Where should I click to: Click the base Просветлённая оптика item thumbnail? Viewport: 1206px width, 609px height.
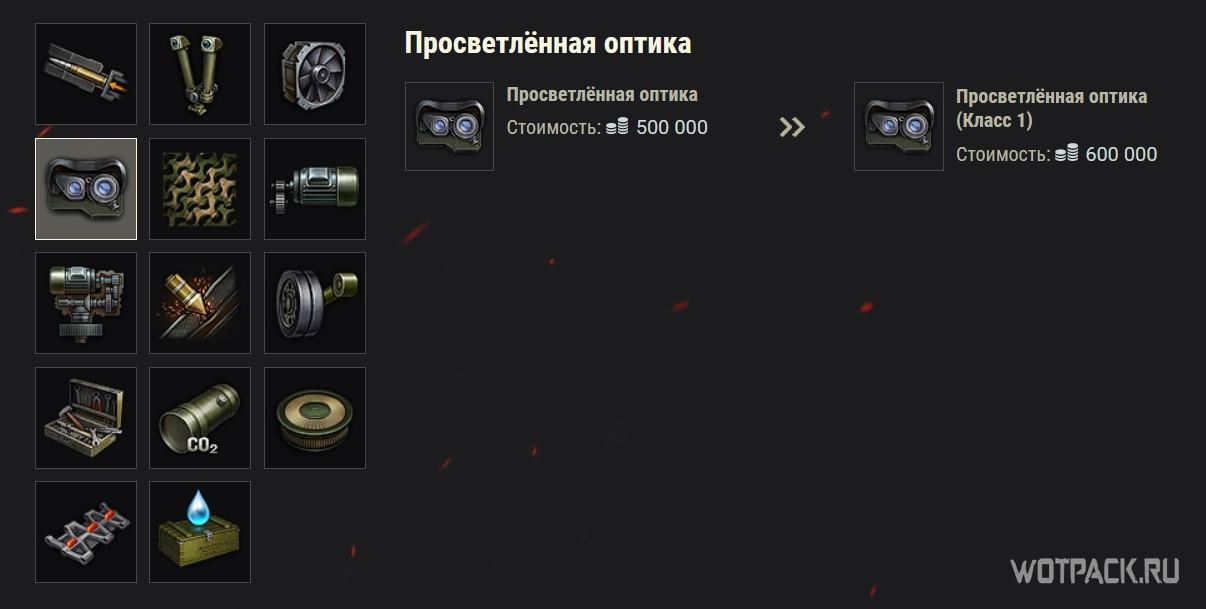pyautogui.click(x=449, y=126)
